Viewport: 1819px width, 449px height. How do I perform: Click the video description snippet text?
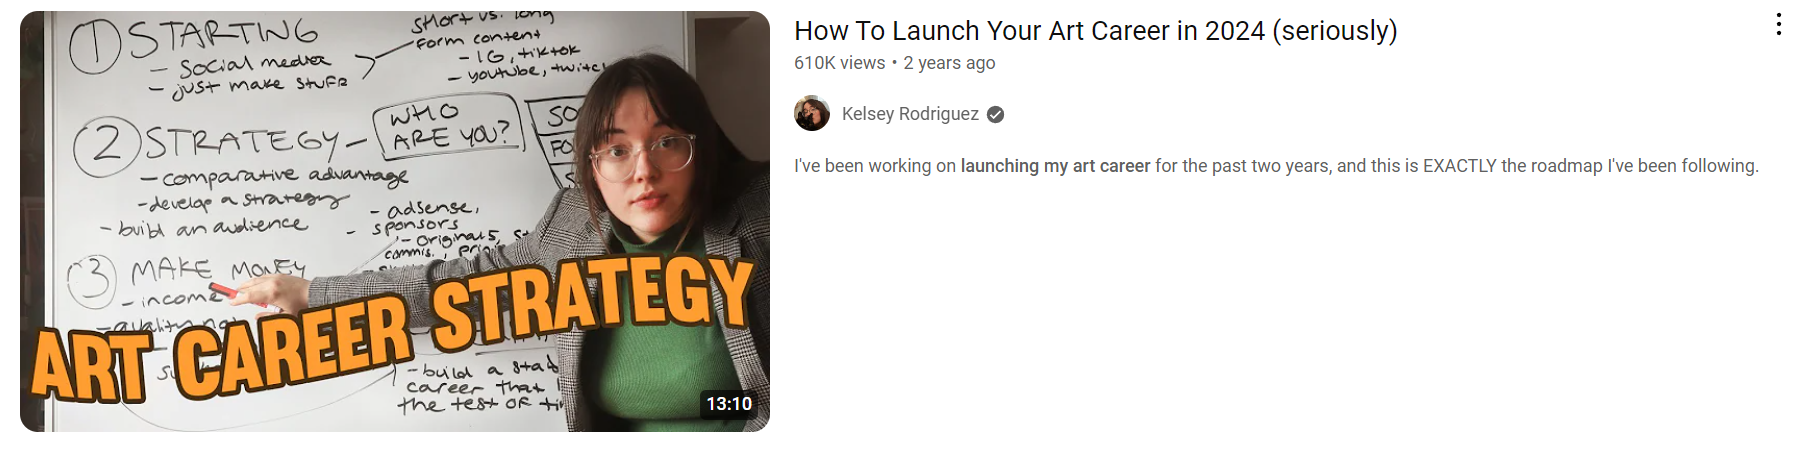coord(1276,166)
